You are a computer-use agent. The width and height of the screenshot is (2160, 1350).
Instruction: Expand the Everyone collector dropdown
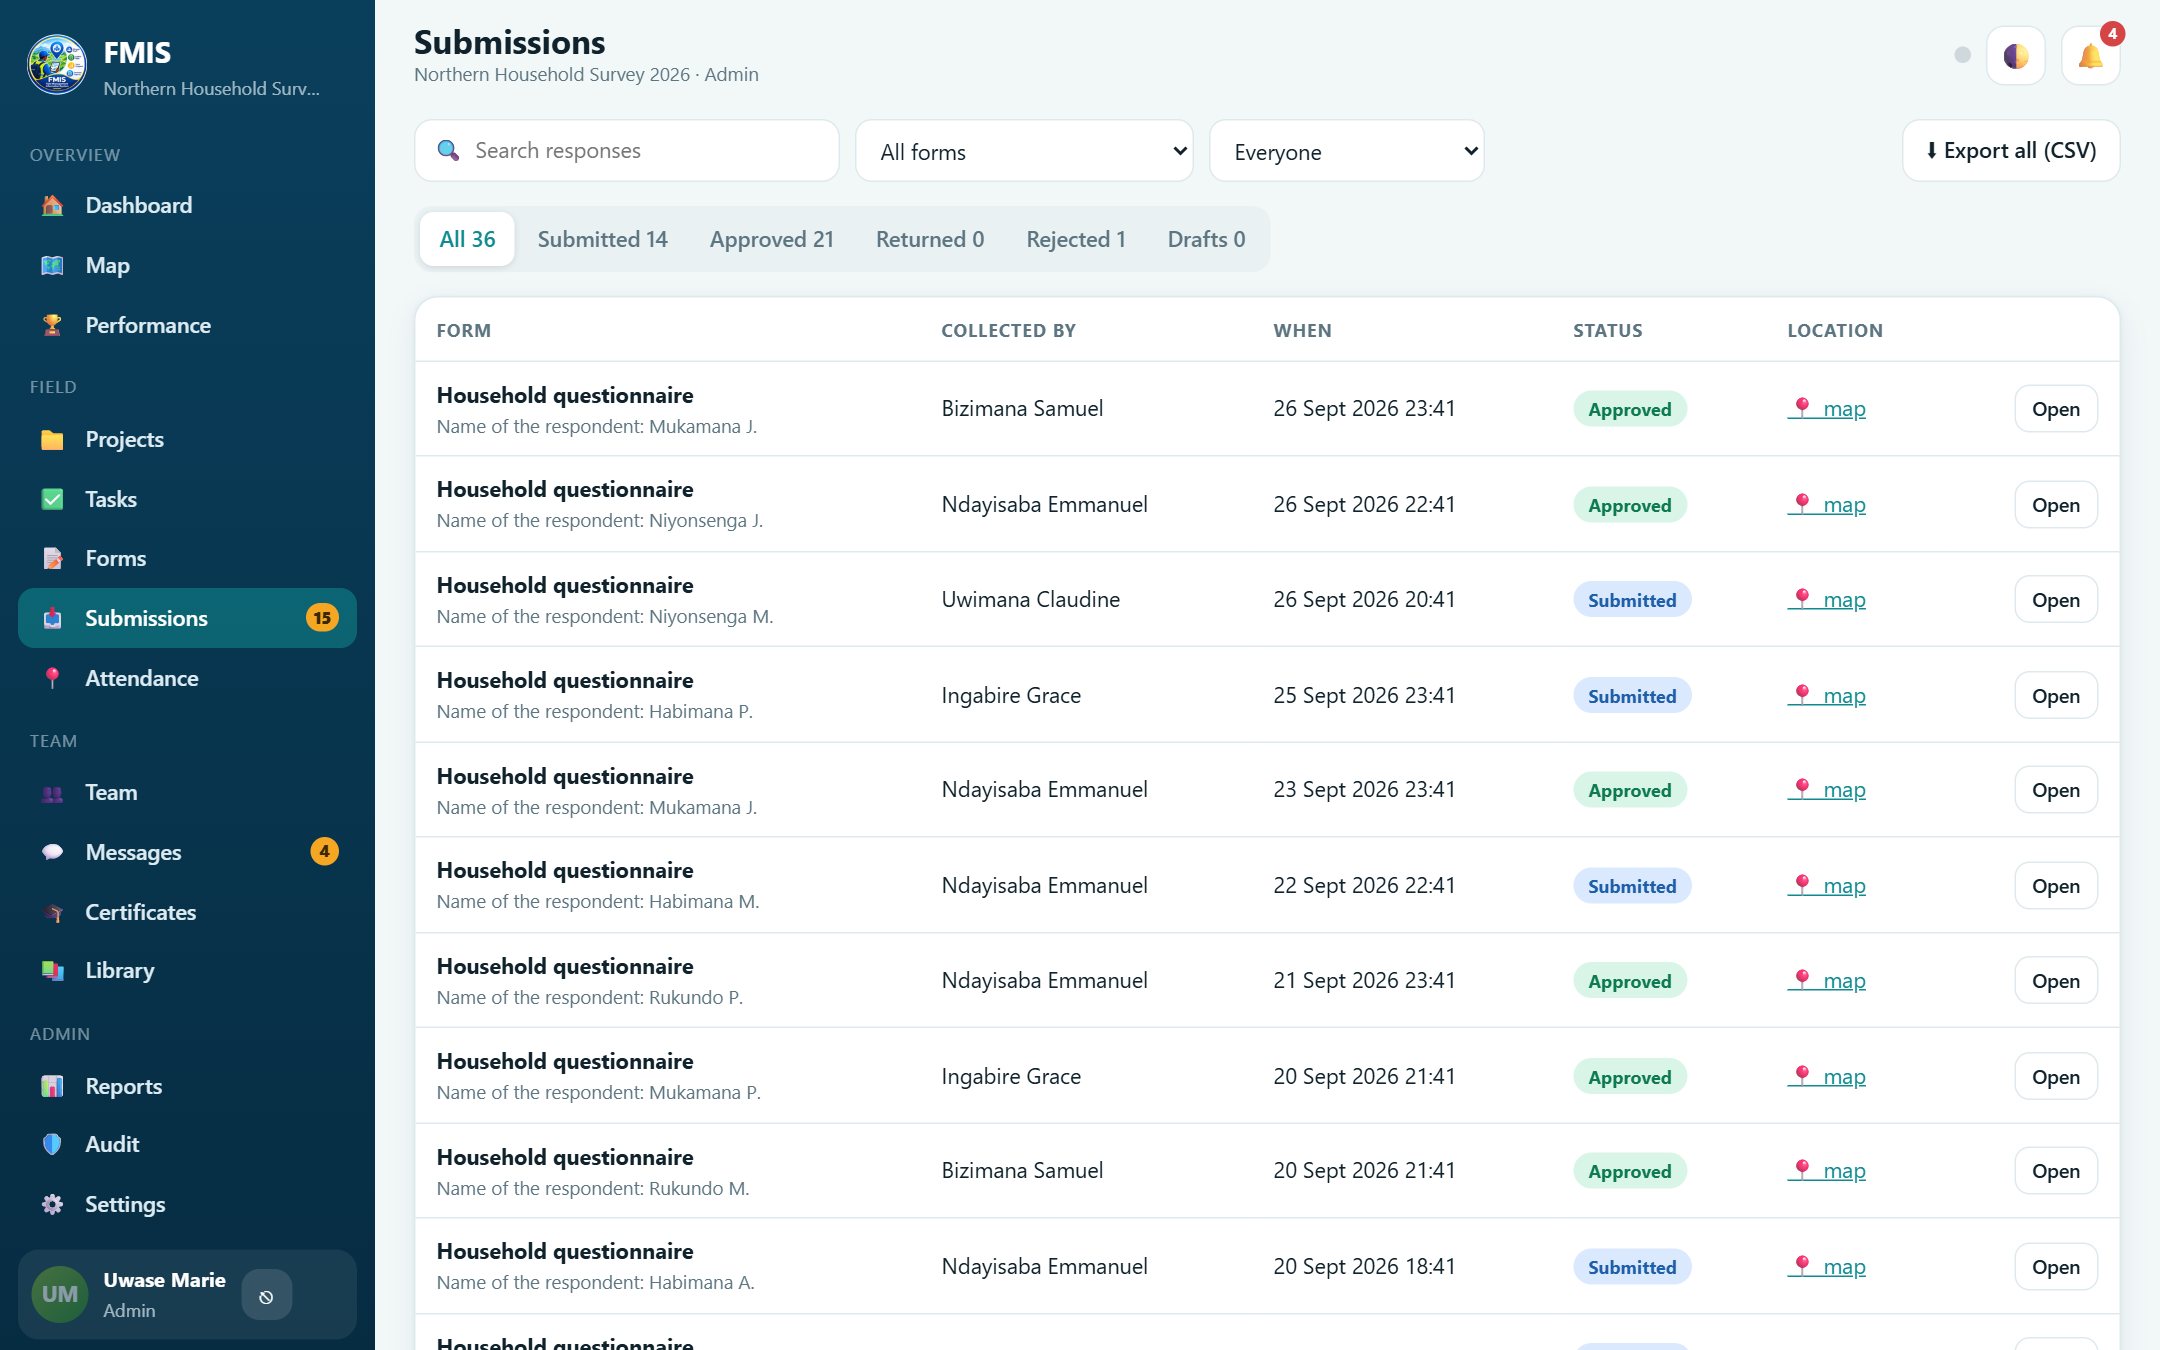point(1346,151)
